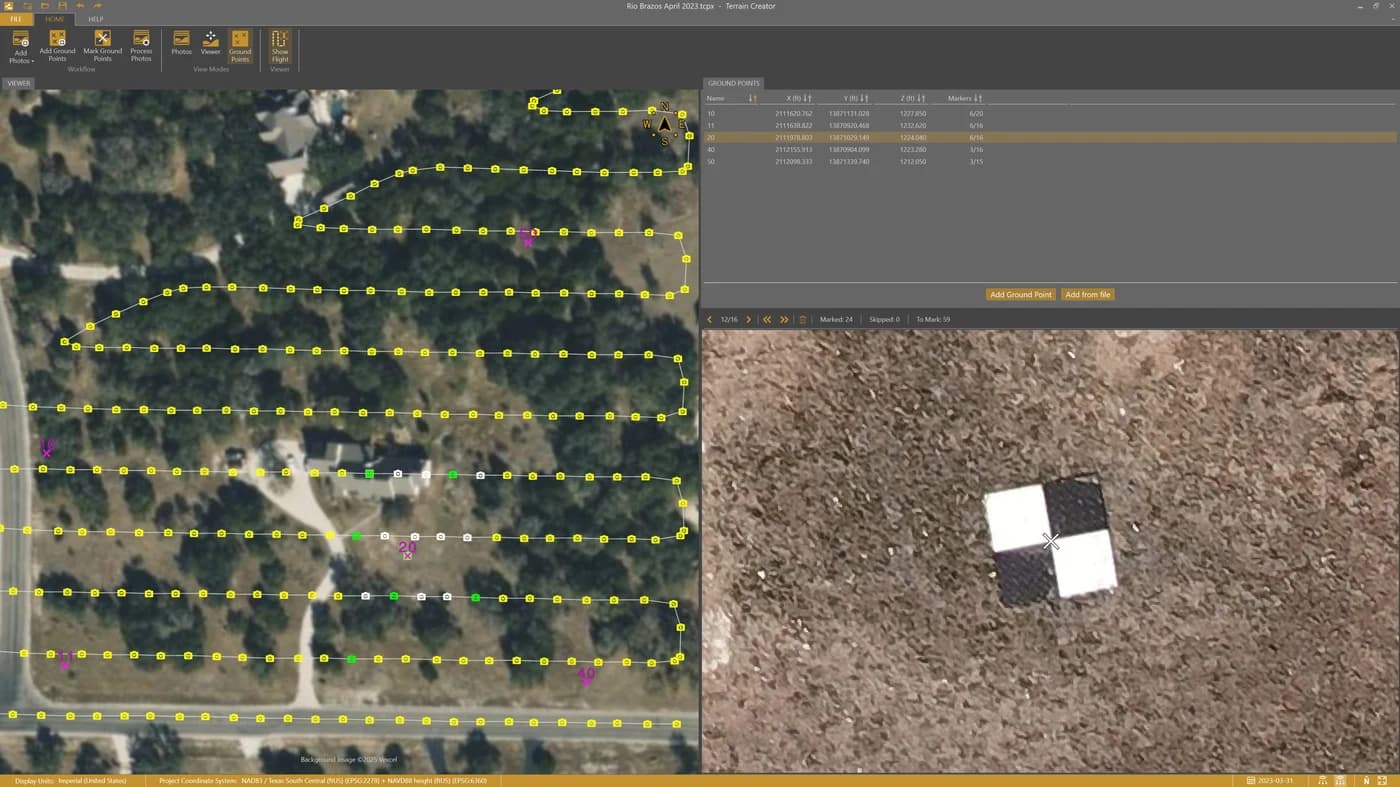Click the Add Ground Points ribbon icon

[57, 47]
